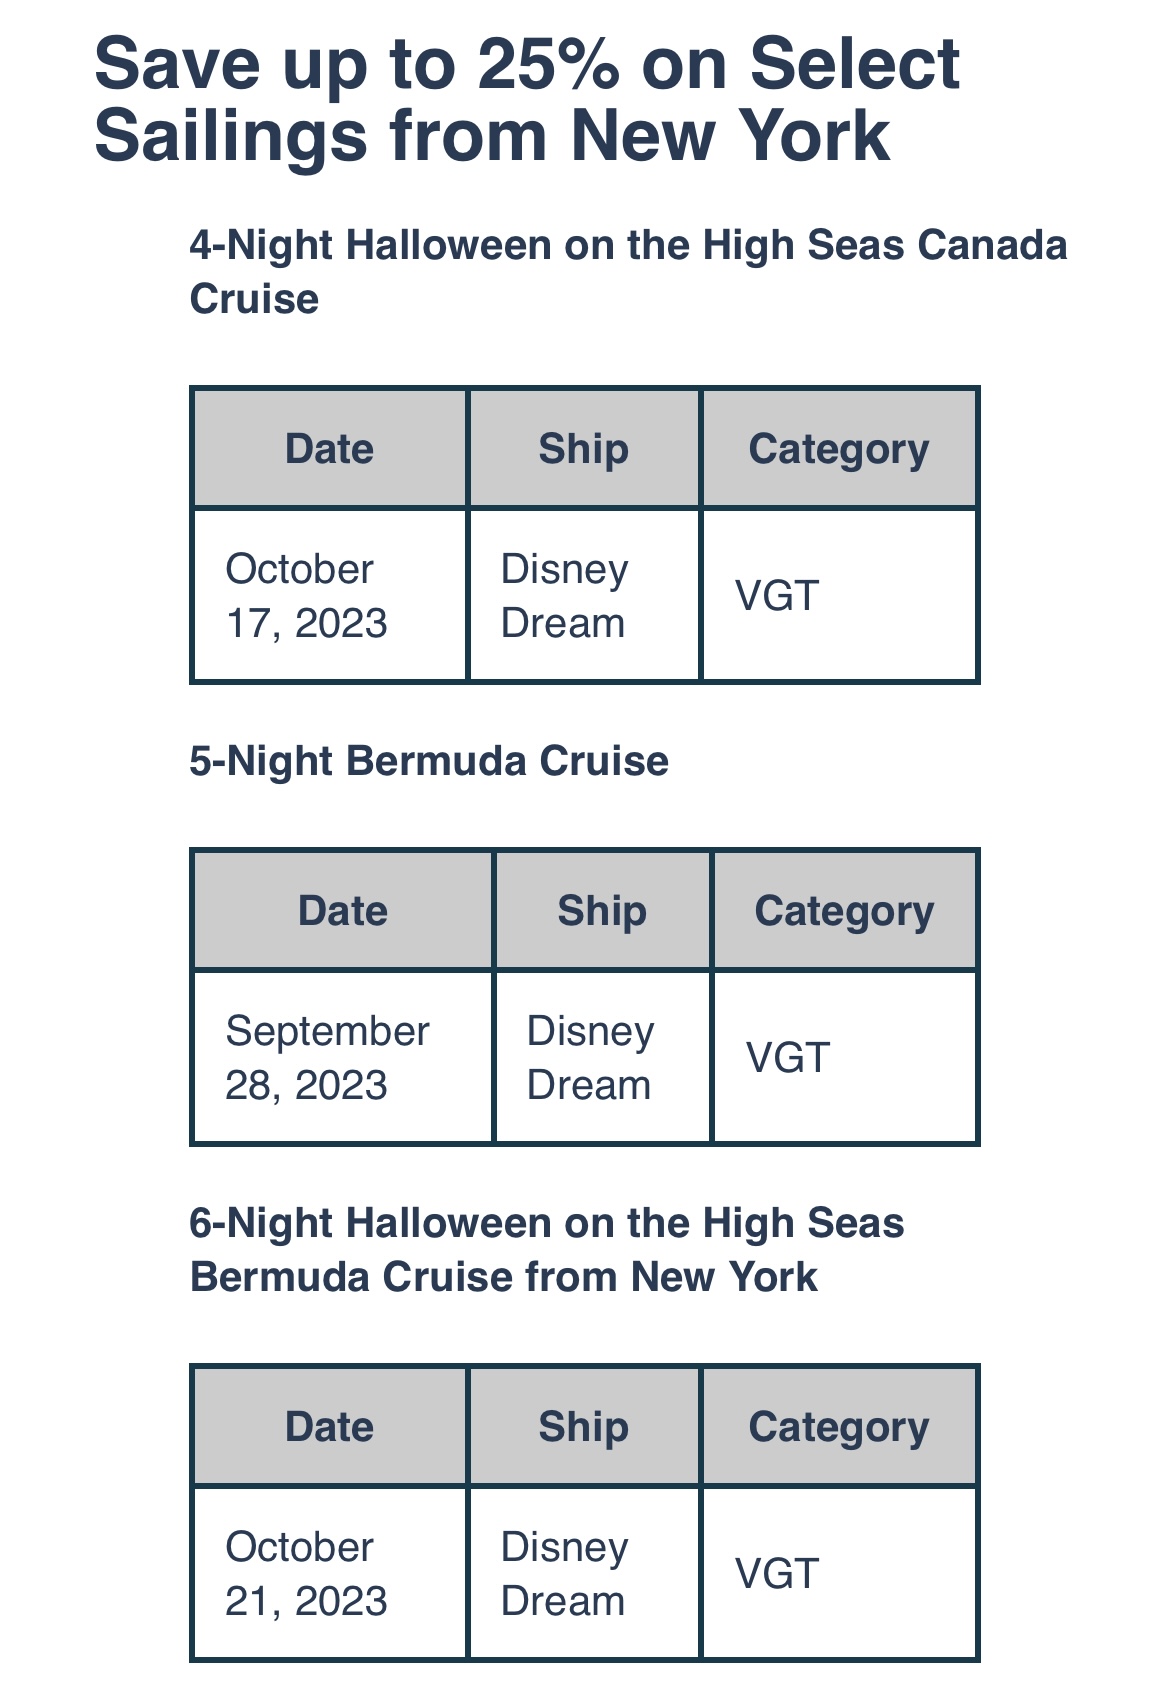
Task: Click Ship header in the 5-Night Bermuda table
Action: point(602,910)
